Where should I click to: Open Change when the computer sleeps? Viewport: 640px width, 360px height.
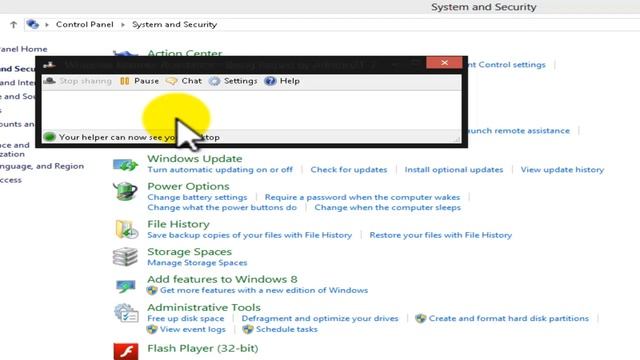pyautogui.click(x=387, y=207)
